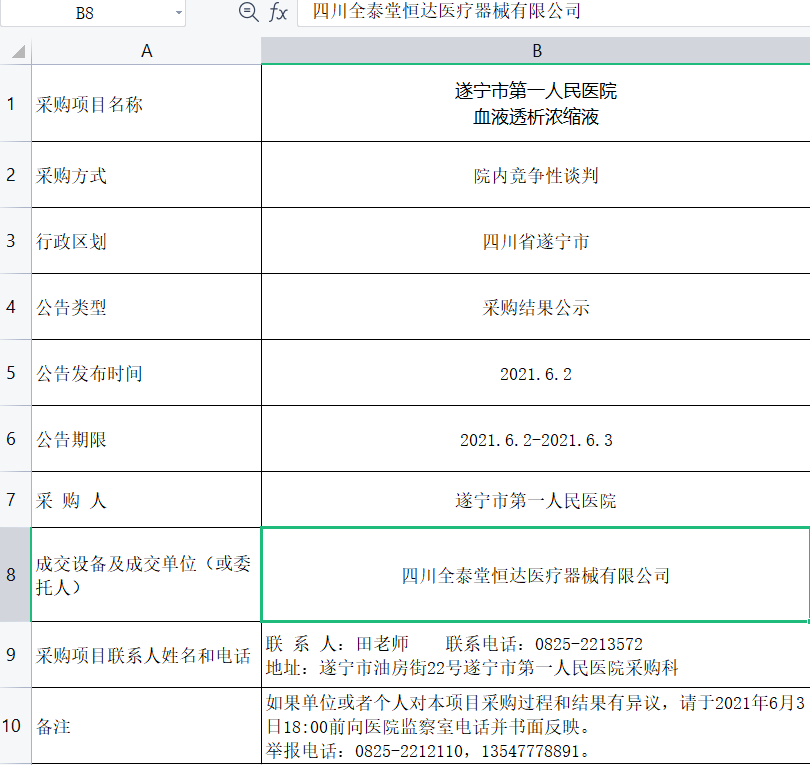810x765 pixels.
Task: Select row 1 header
Action: click(x=15, y=103)
